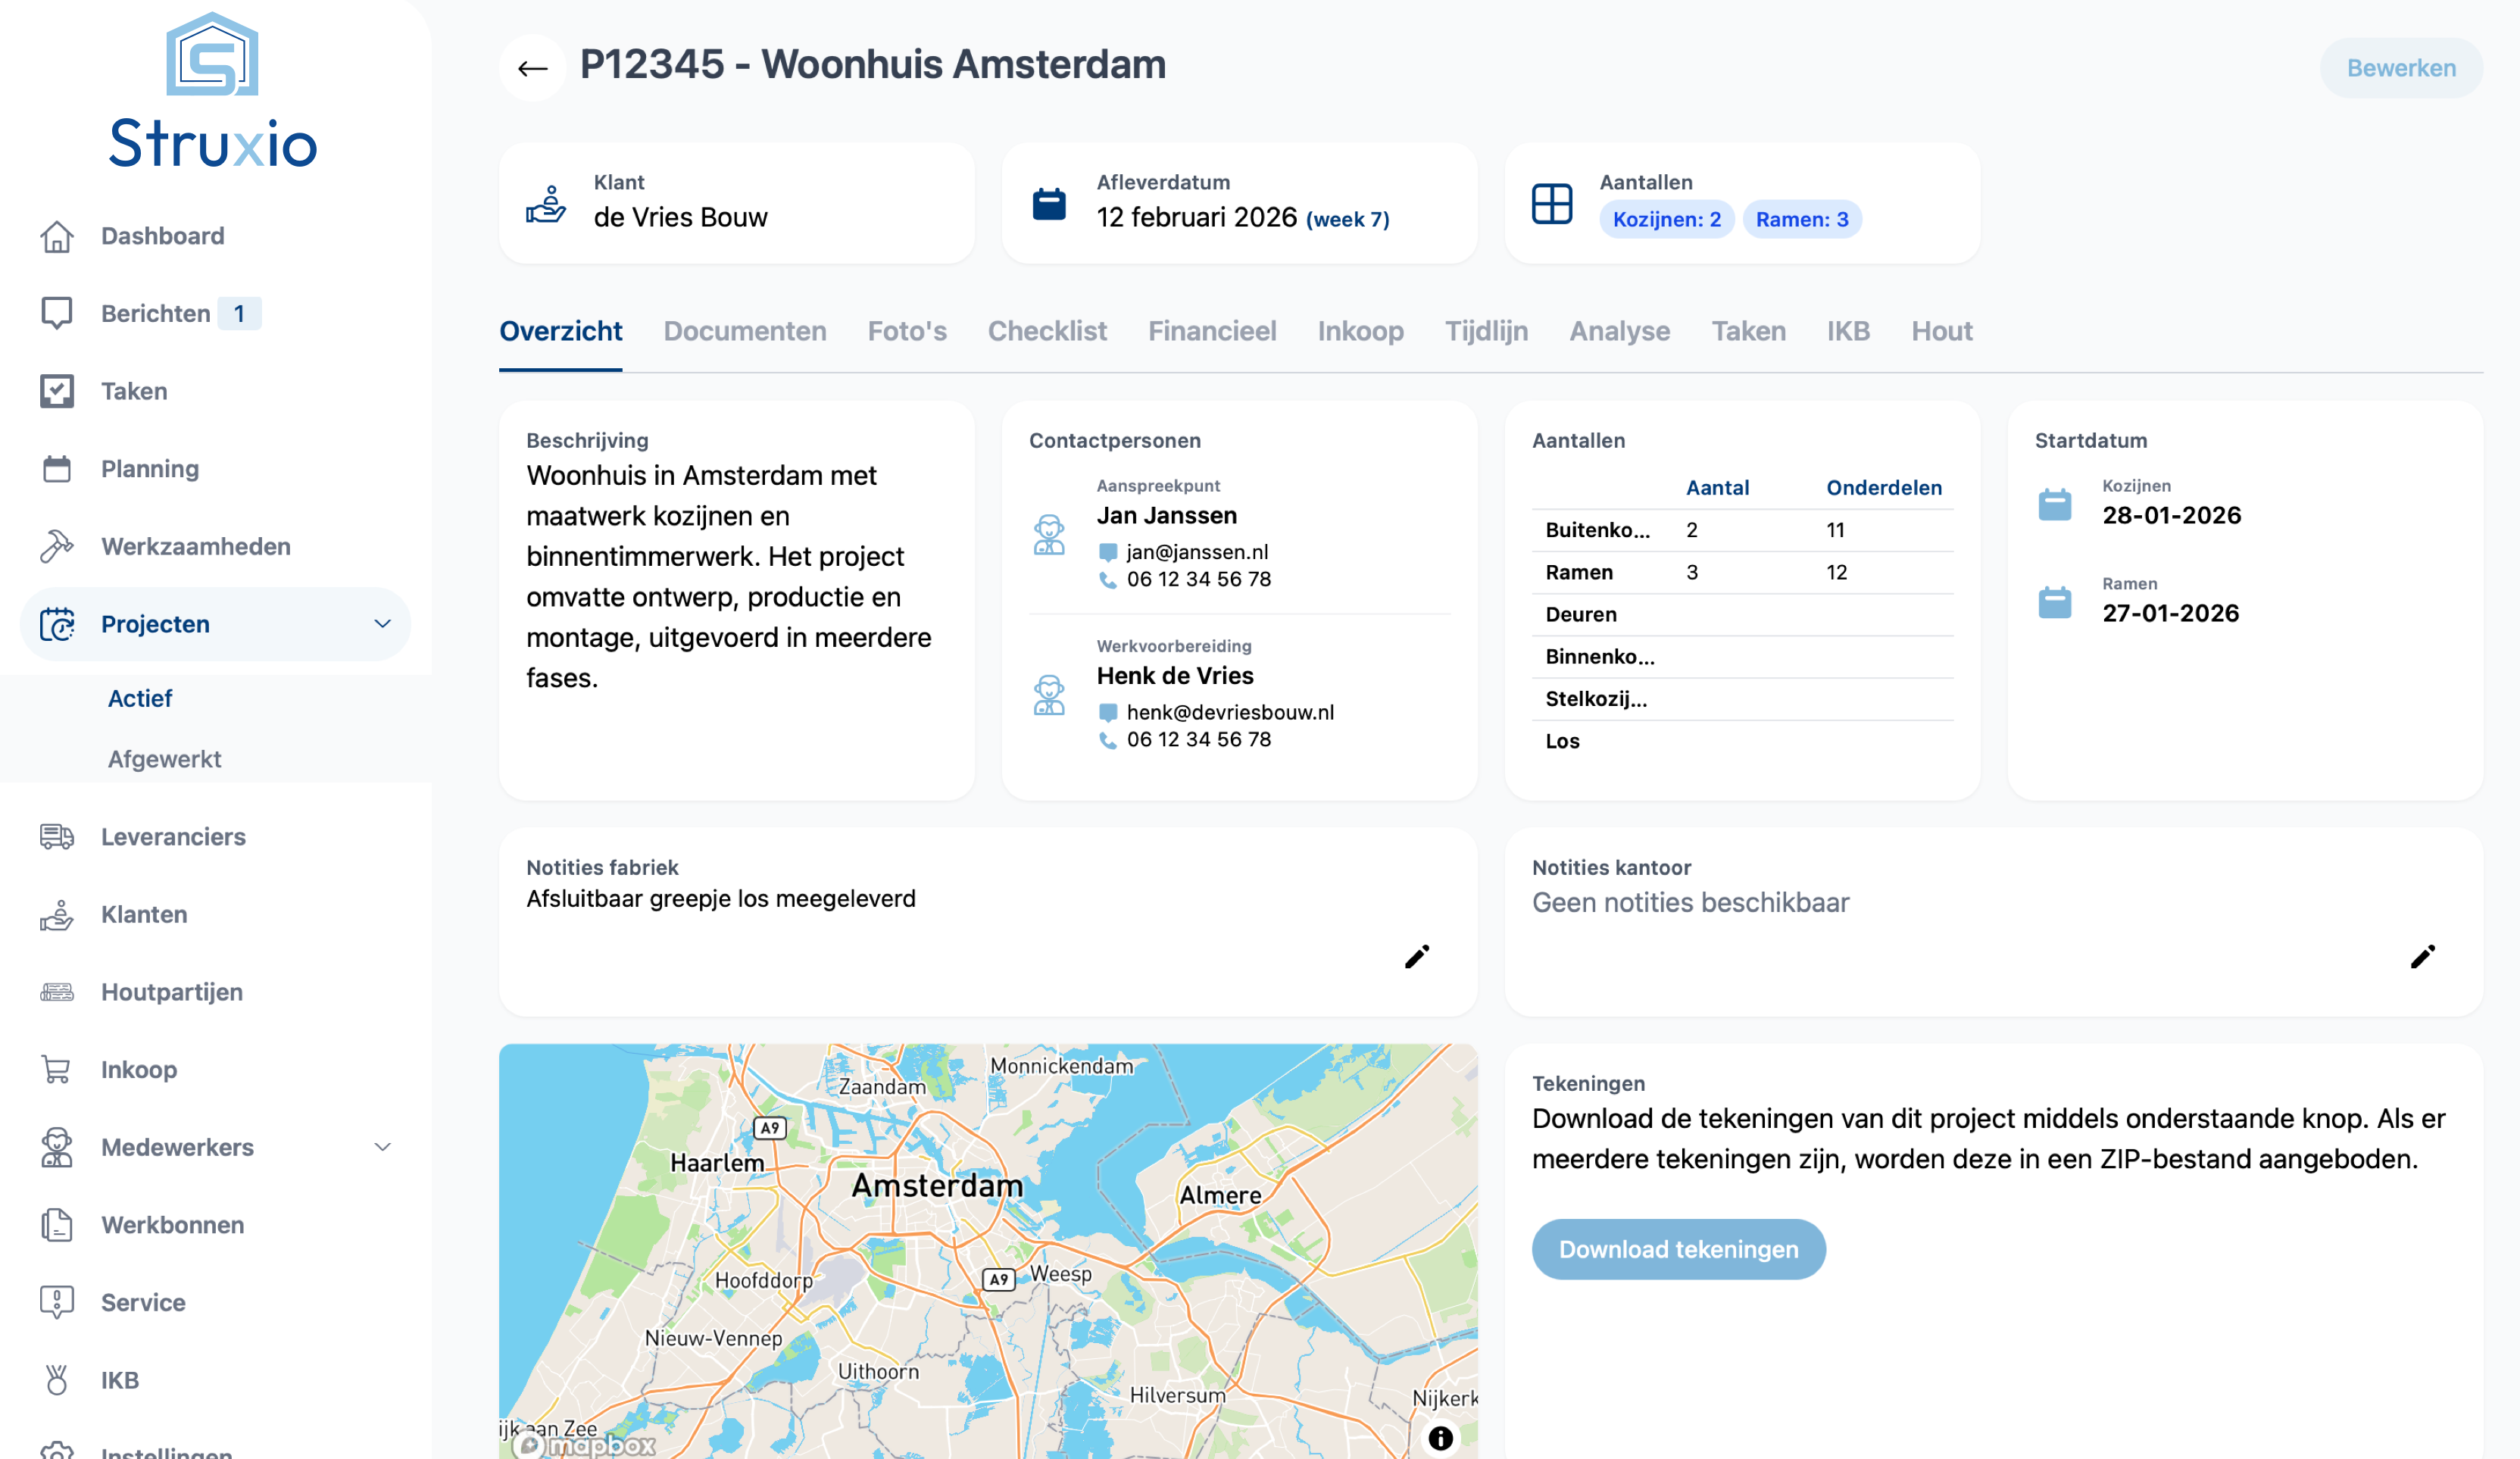The width and height of the screenshot is (2520, 1459).
Task: Open the Financieel tab
Action: point(1211,331)
